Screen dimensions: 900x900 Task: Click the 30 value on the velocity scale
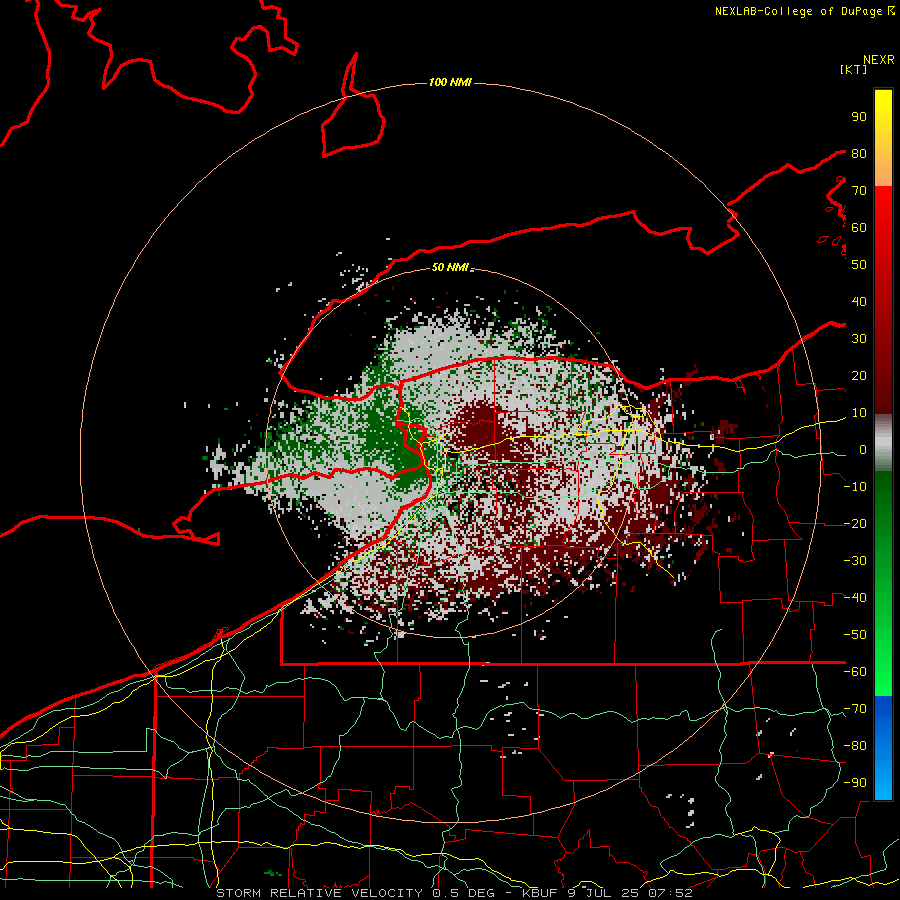point(859,339)
